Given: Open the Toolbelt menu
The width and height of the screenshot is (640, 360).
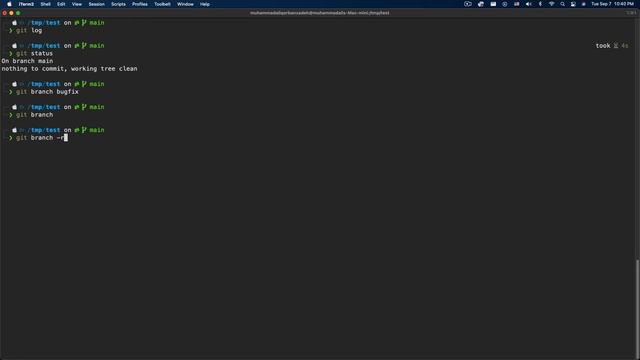Looking at the screenshot, I should pyautogui.click(x=162, y=4).
